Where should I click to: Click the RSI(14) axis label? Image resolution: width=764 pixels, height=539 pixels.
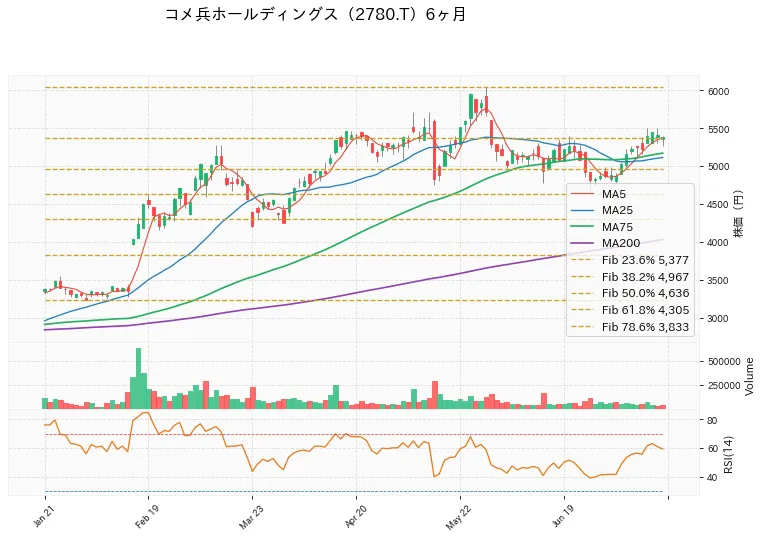tap(728, 455)
